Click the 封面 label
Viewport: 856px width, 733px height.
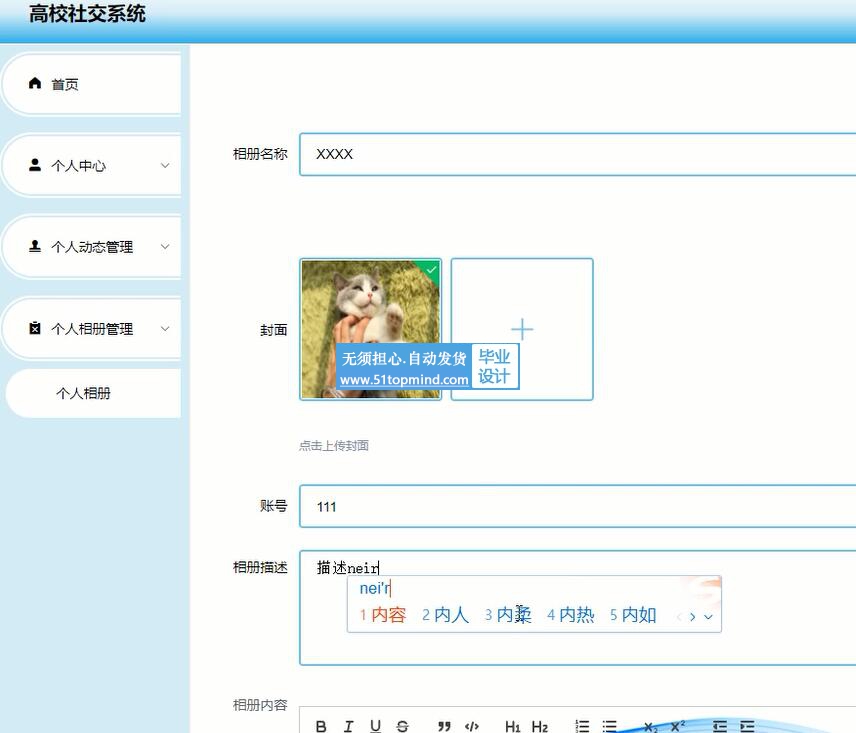pyautogui.click(x=274, y=330)
